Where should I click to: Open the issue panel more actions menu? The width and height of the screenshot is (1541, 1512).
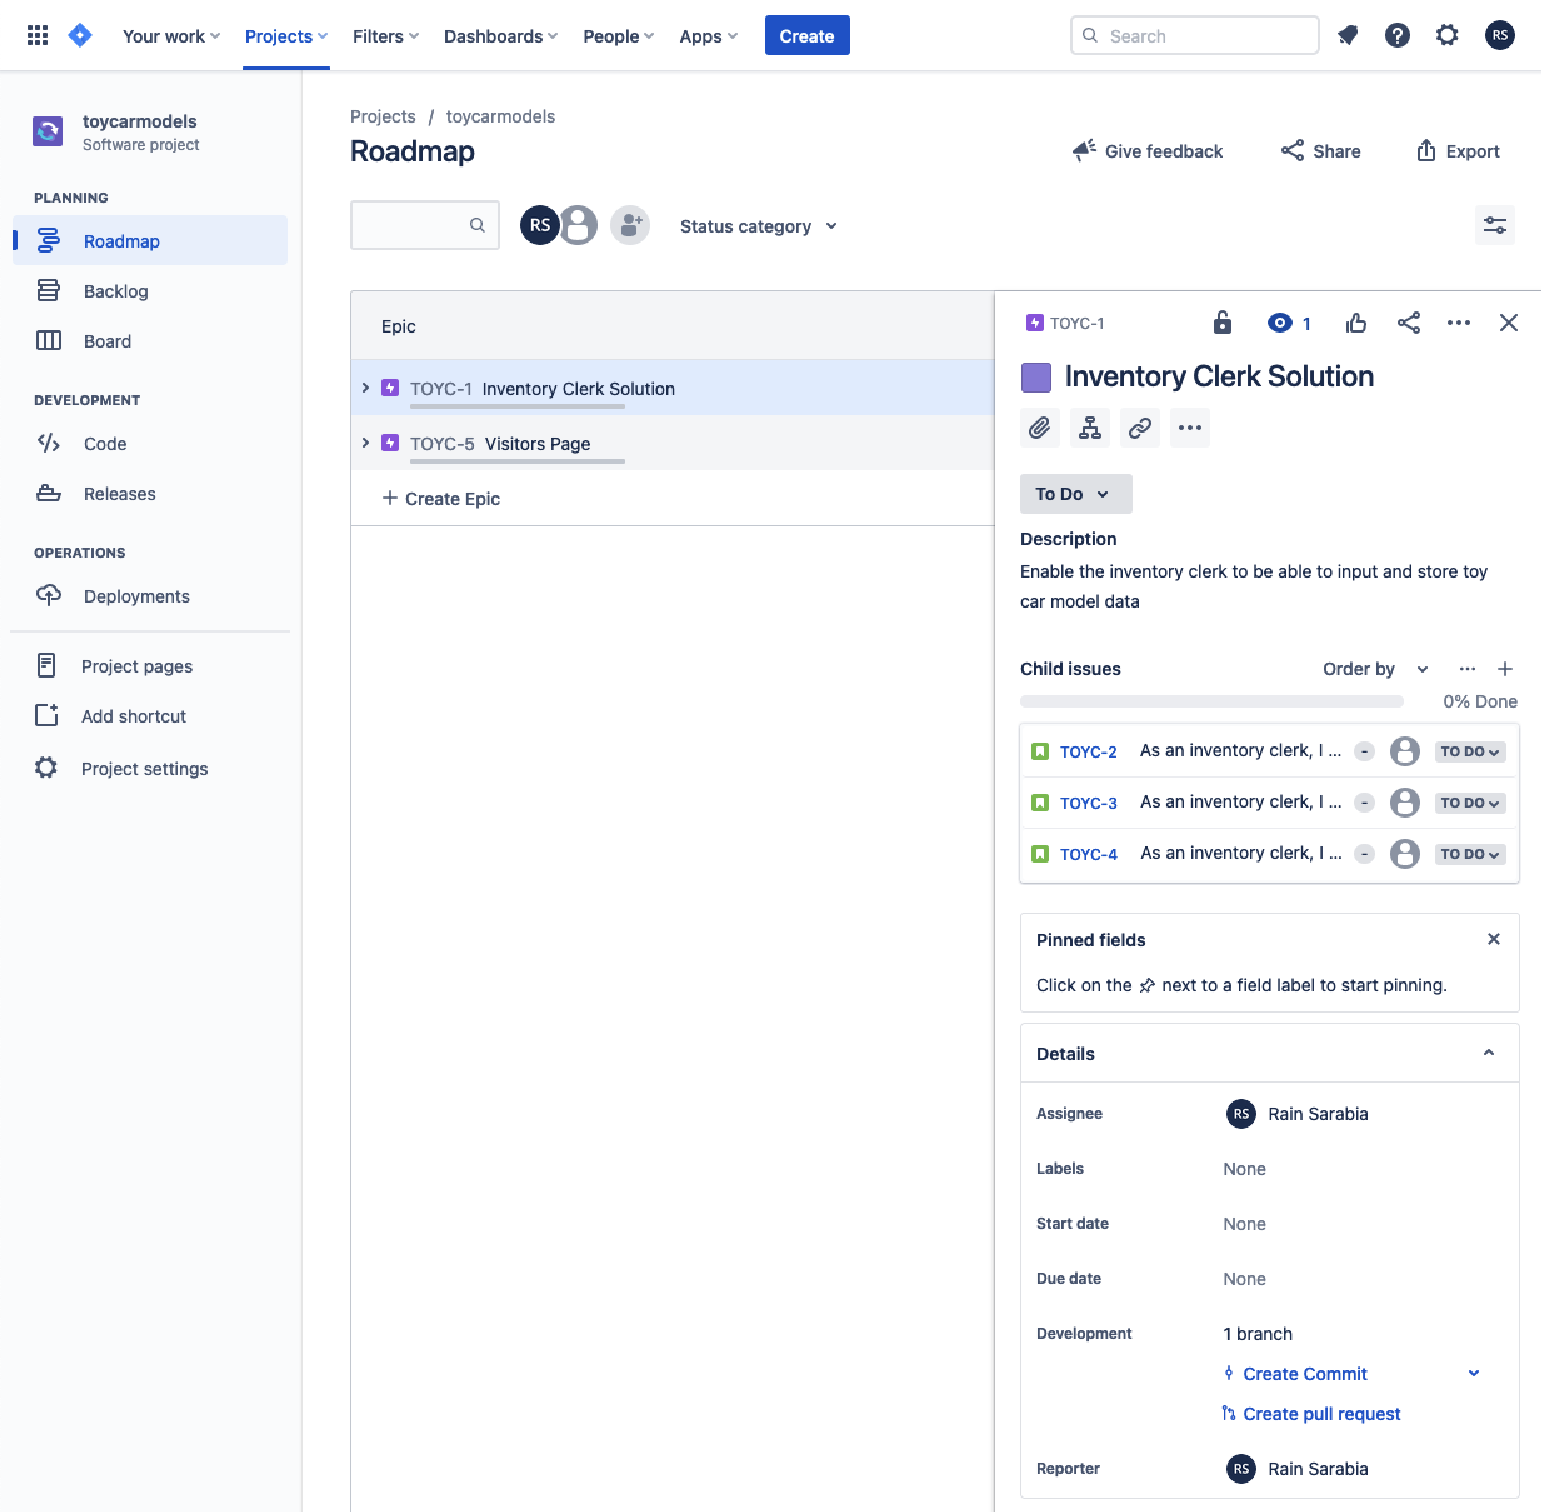click(1459, 322)
